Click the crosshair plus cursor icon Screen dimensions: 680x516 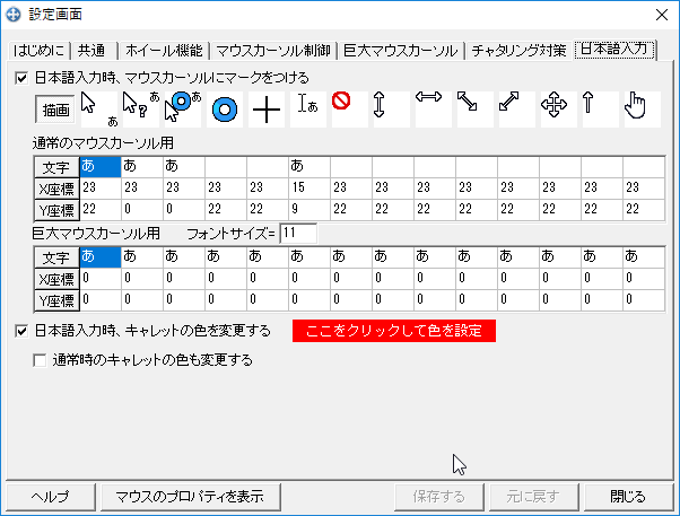coord(266,109)
